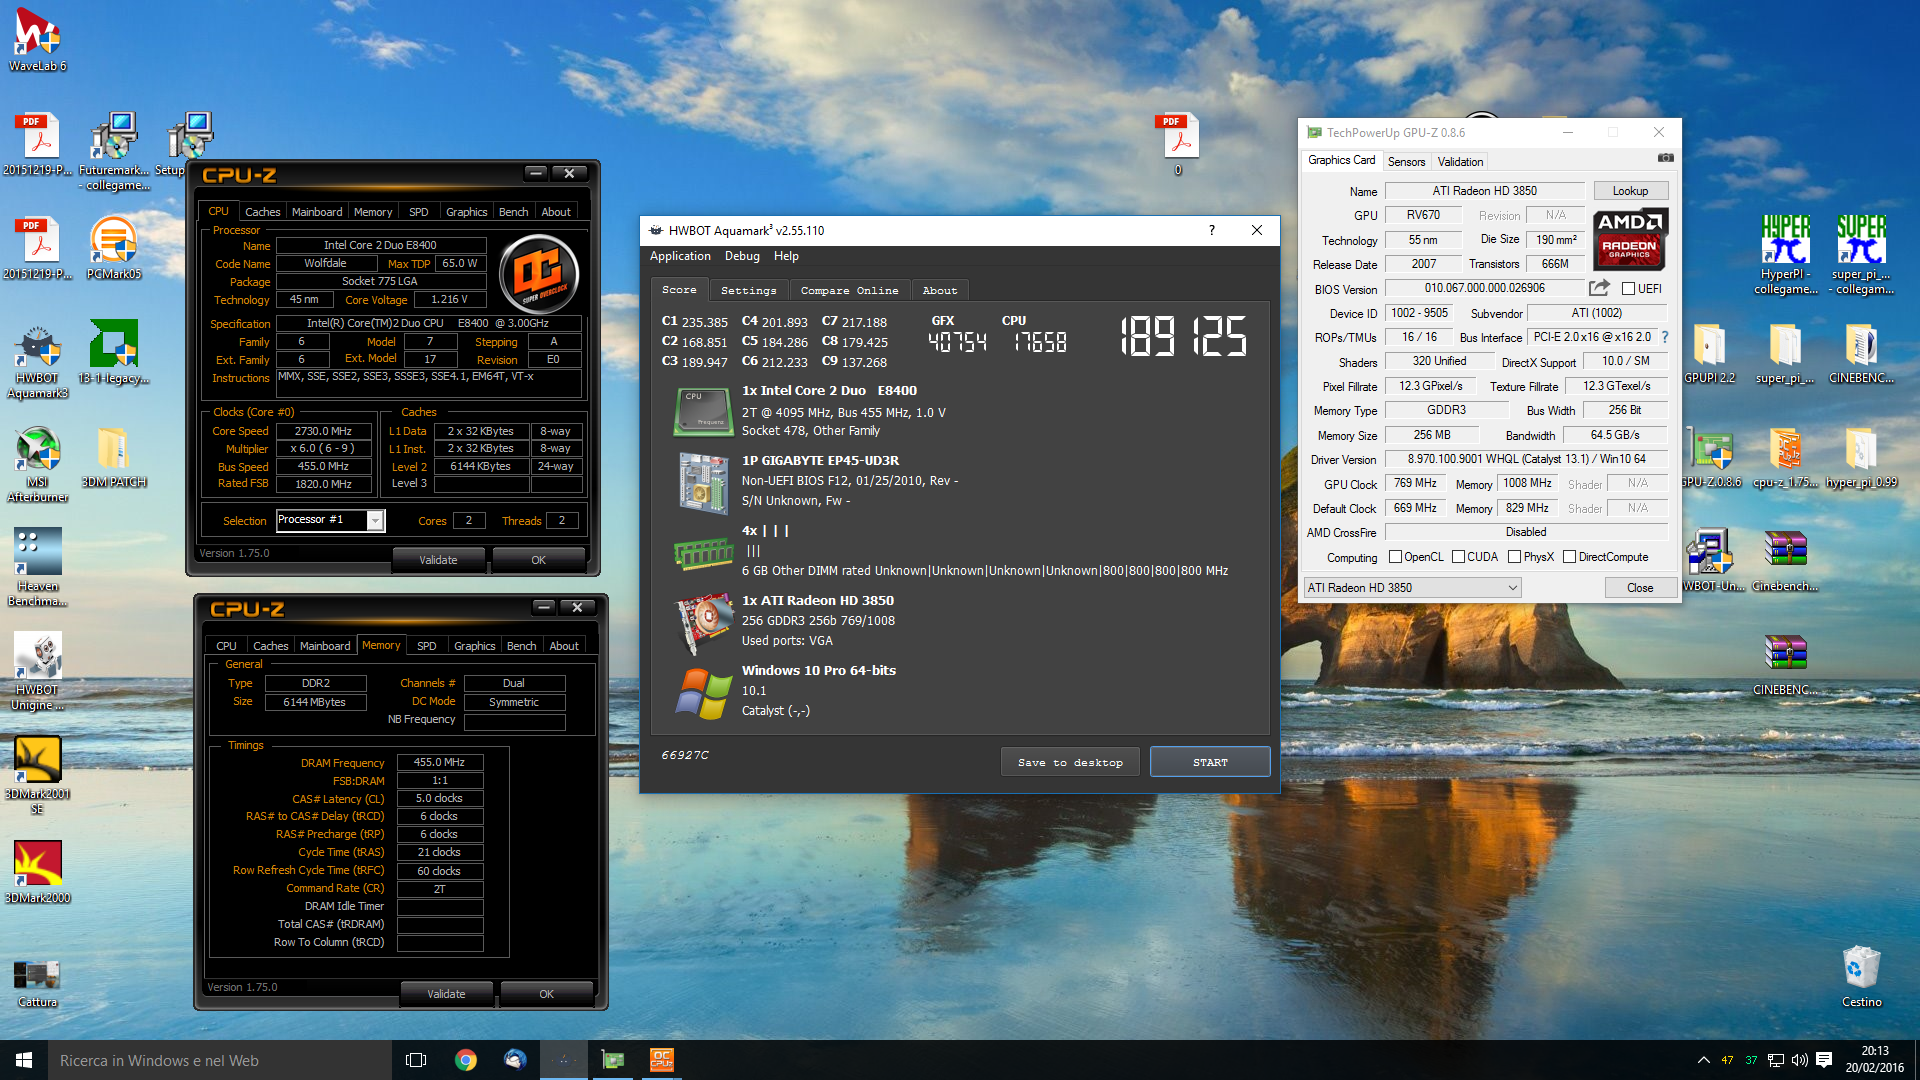Viewport: 1920px width, 1080px height.
Task: Click the AMD Radeon logo in GPU-Z
Action: point(1629,240)
